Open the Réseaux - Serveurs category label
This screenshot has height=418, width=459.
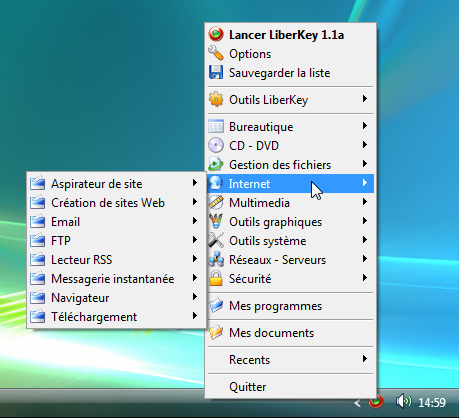coord(277,260)
